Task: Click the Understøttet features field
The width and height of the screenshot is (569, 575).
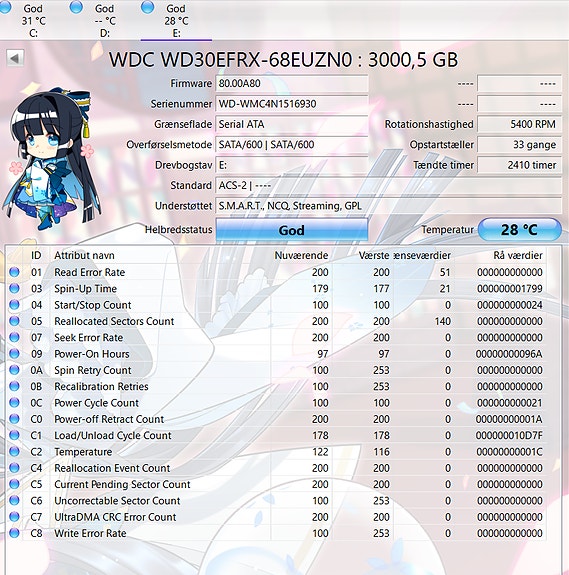Action: coord(388,206)
